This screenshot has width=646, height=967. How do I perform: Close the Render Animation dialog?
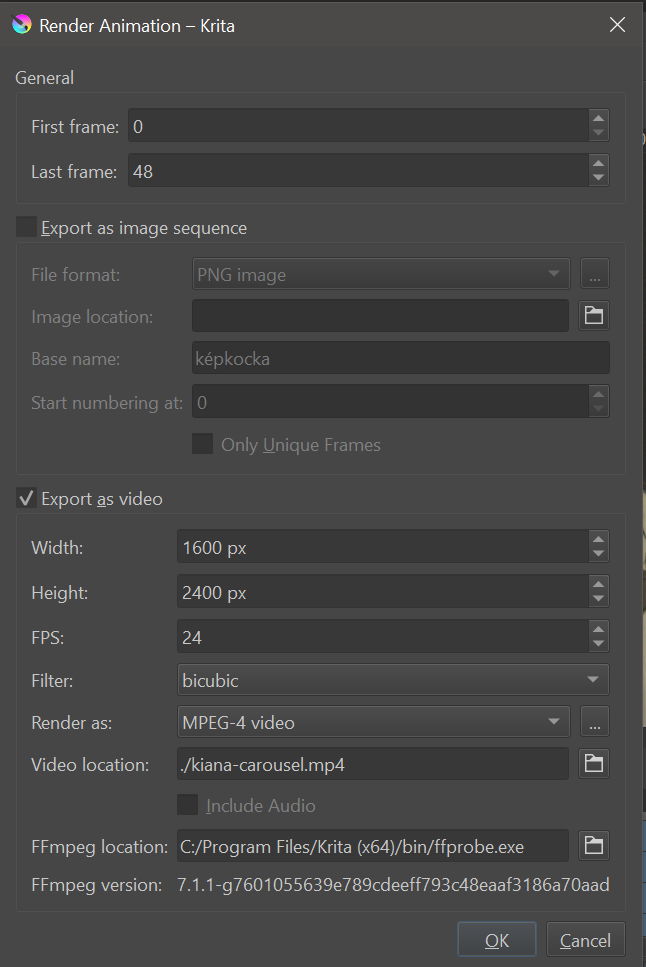pyautogui.click(x=617, y=25)
